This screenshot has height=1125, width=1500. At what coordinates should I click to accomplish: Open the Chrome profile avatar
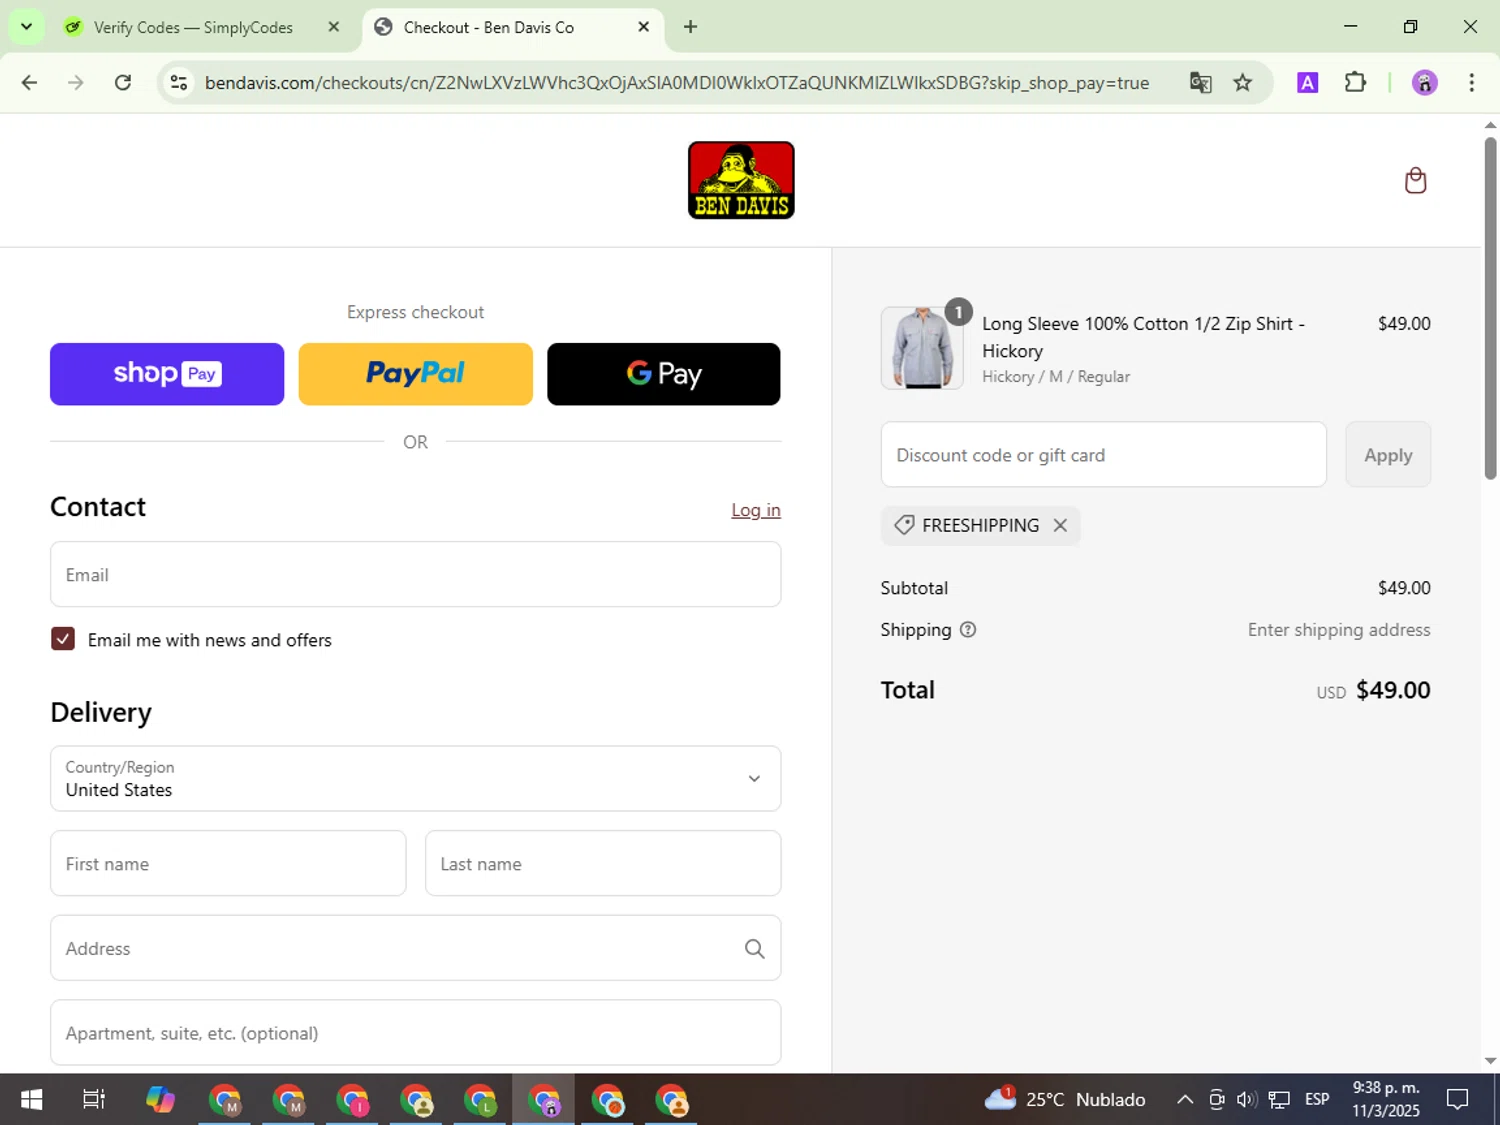(1424, 83)
